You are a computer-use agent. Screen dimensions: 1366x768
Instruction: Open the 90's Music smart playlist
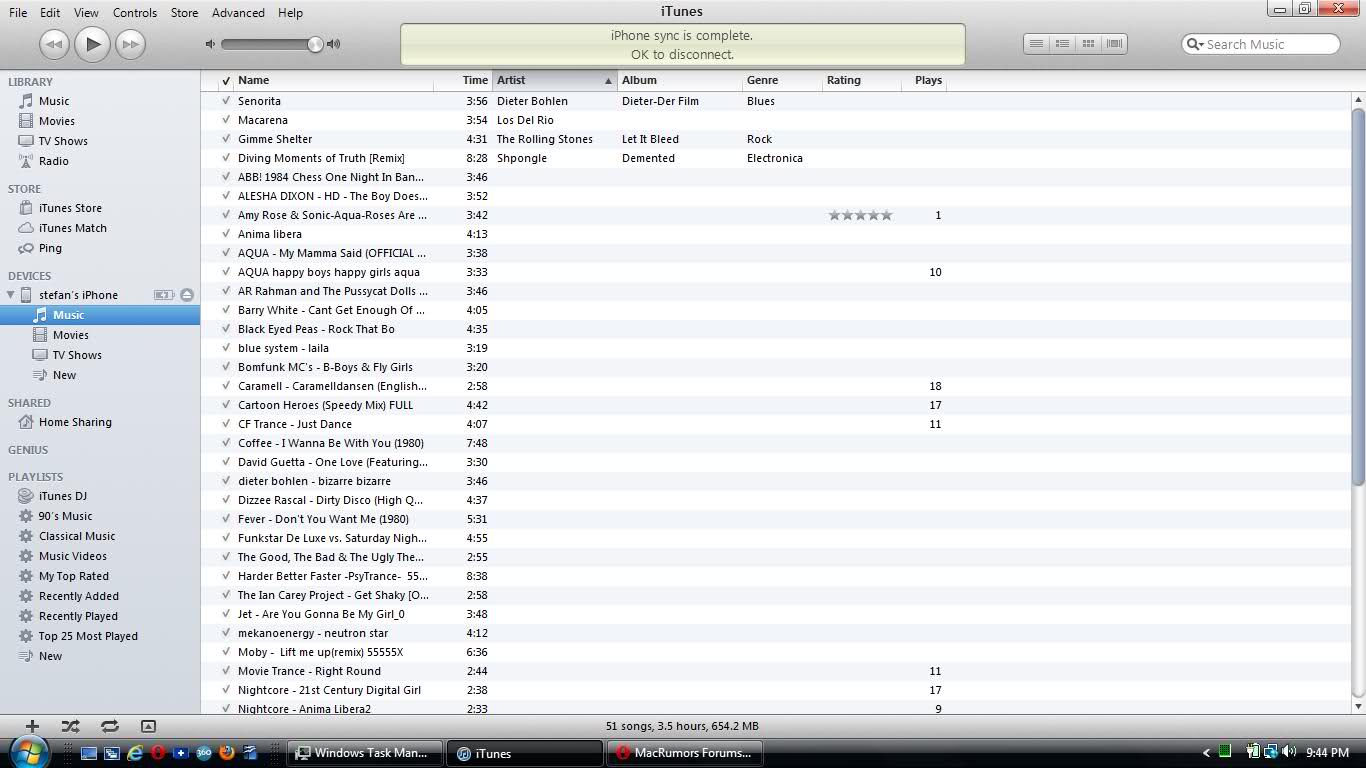pos(65,516)
